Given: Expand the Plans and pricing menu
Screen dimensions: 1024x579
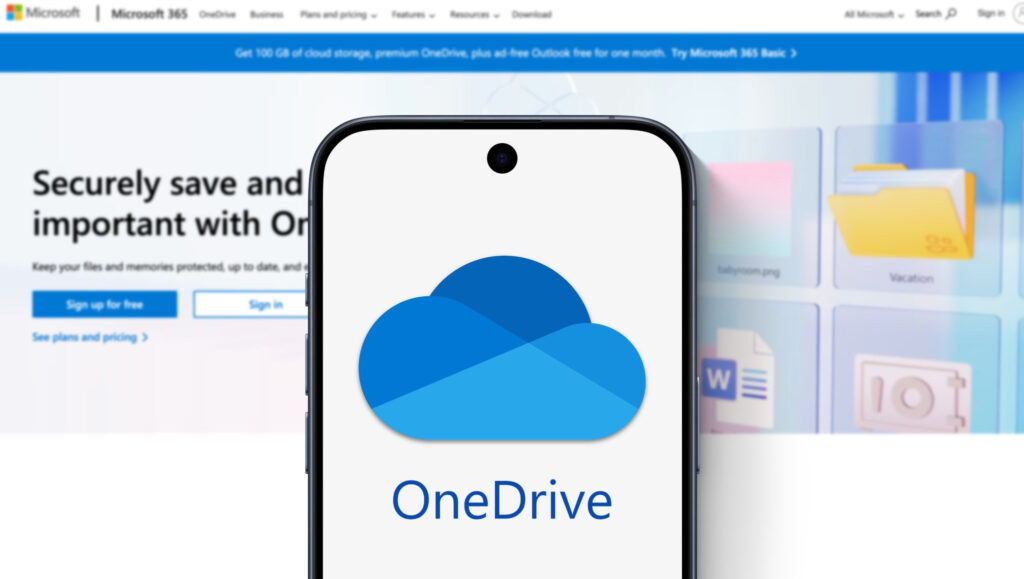Looking at the screenshot, I should [338, 14].
